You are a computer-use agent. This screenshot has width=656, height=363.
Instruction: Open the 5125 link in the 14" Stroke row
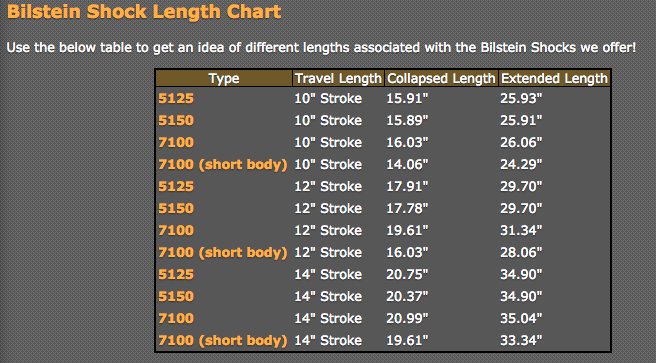tap(176, 274)
